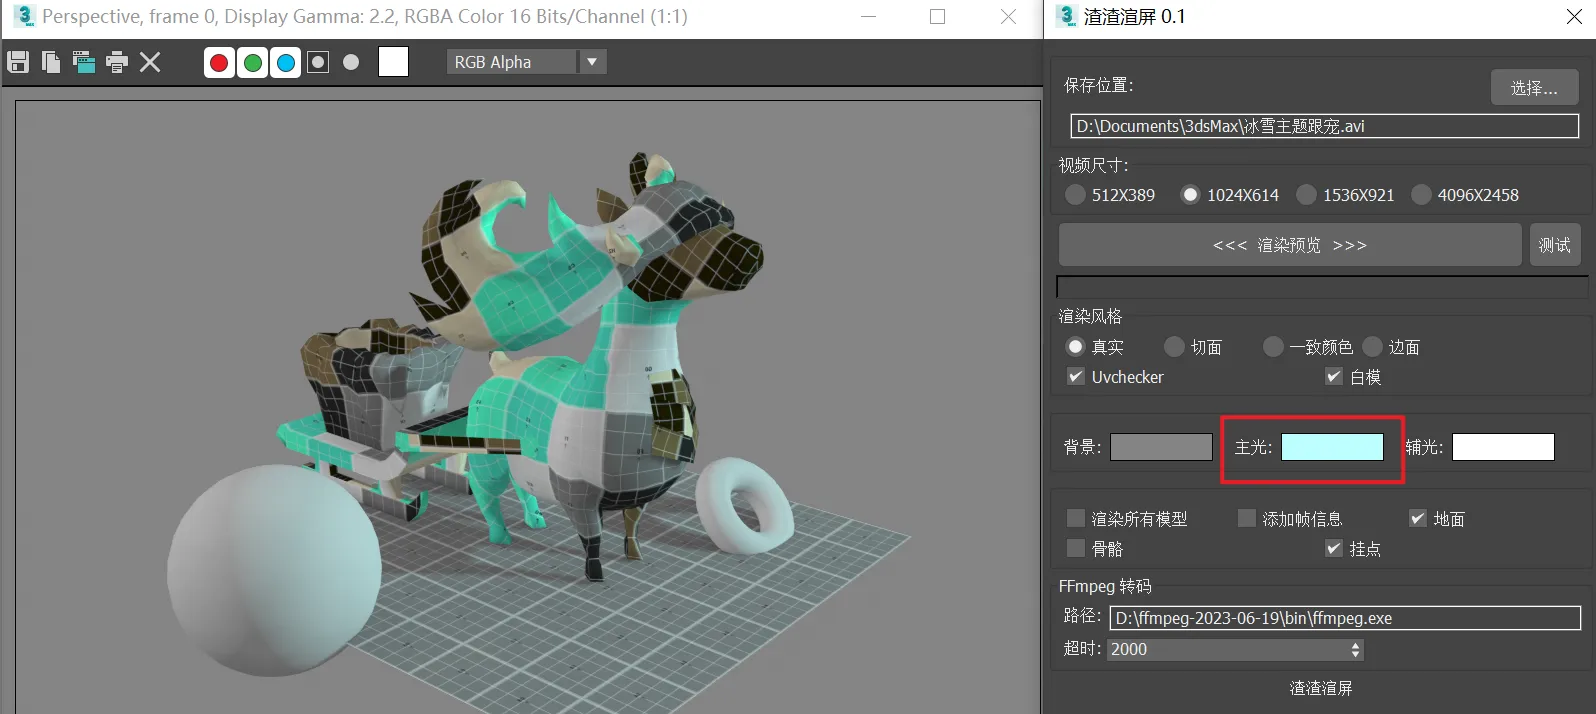Toggle the alpha channel display icon
1596x714 pixels.
[x=318, y=62]
